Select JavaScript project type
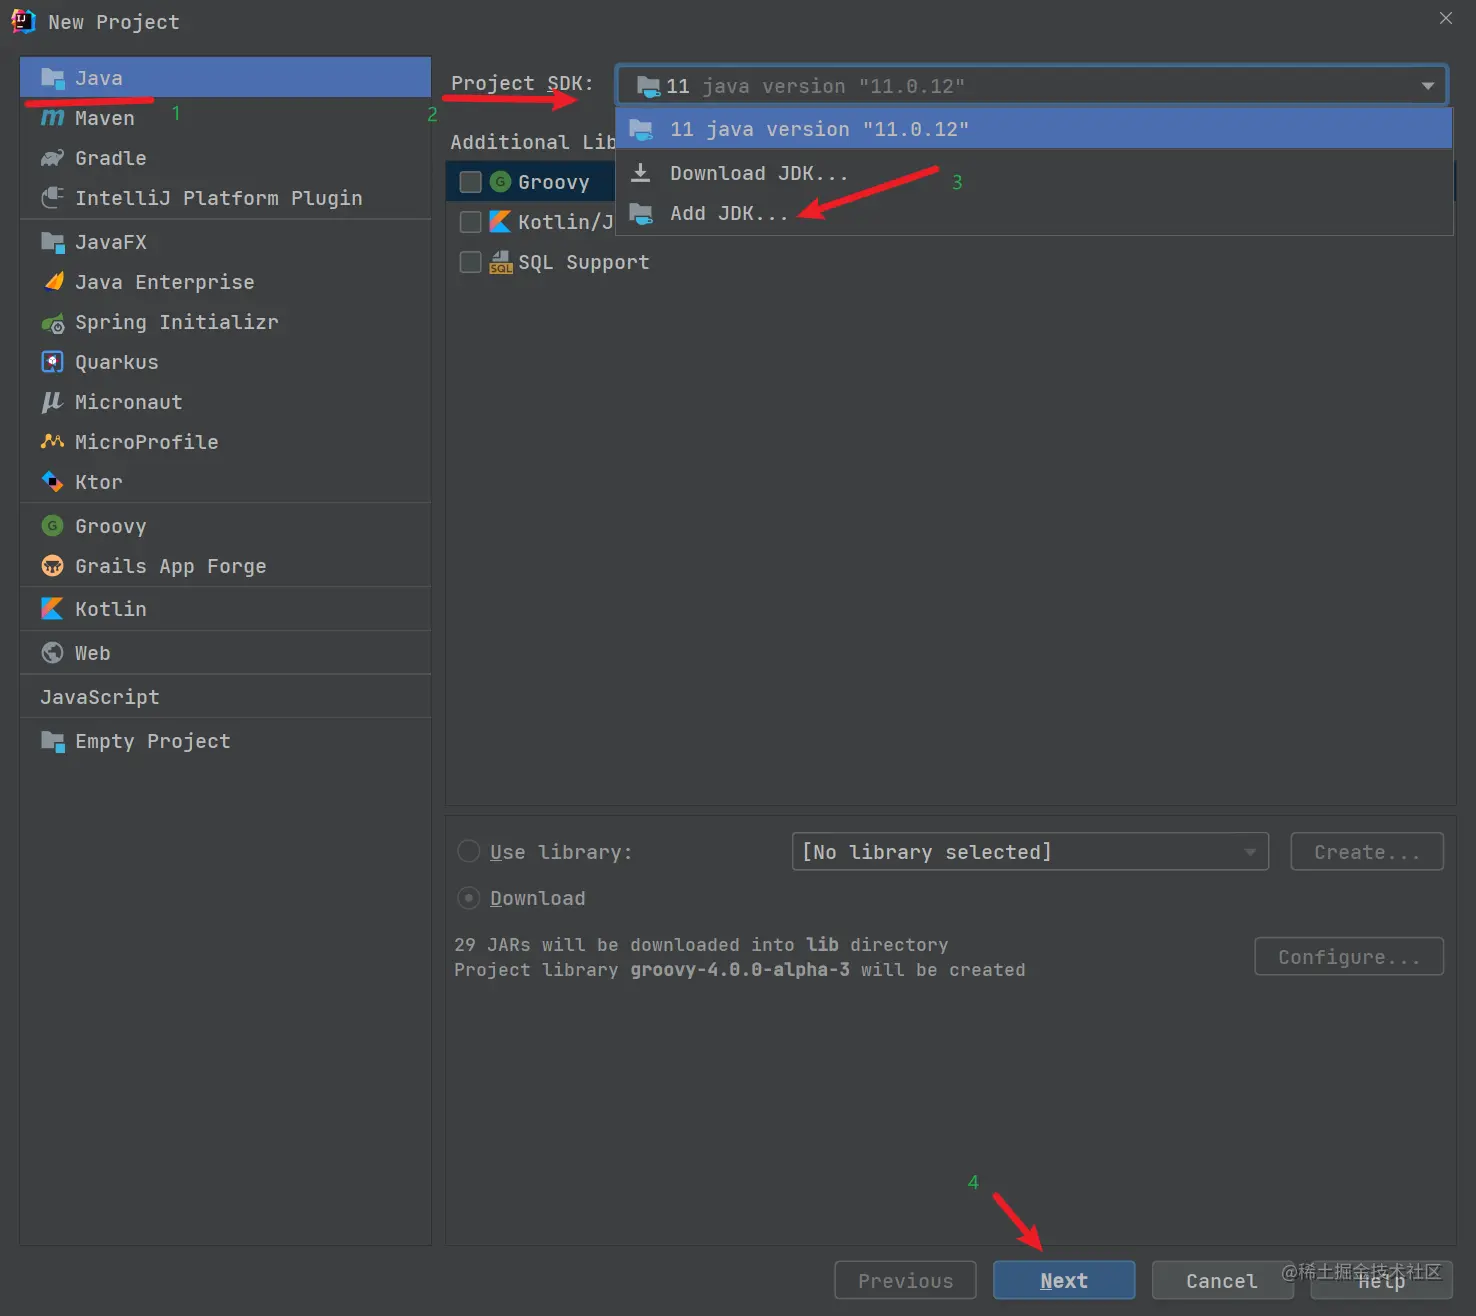This screenshot has height=1316, width=1476. click(x=225, y=697)
